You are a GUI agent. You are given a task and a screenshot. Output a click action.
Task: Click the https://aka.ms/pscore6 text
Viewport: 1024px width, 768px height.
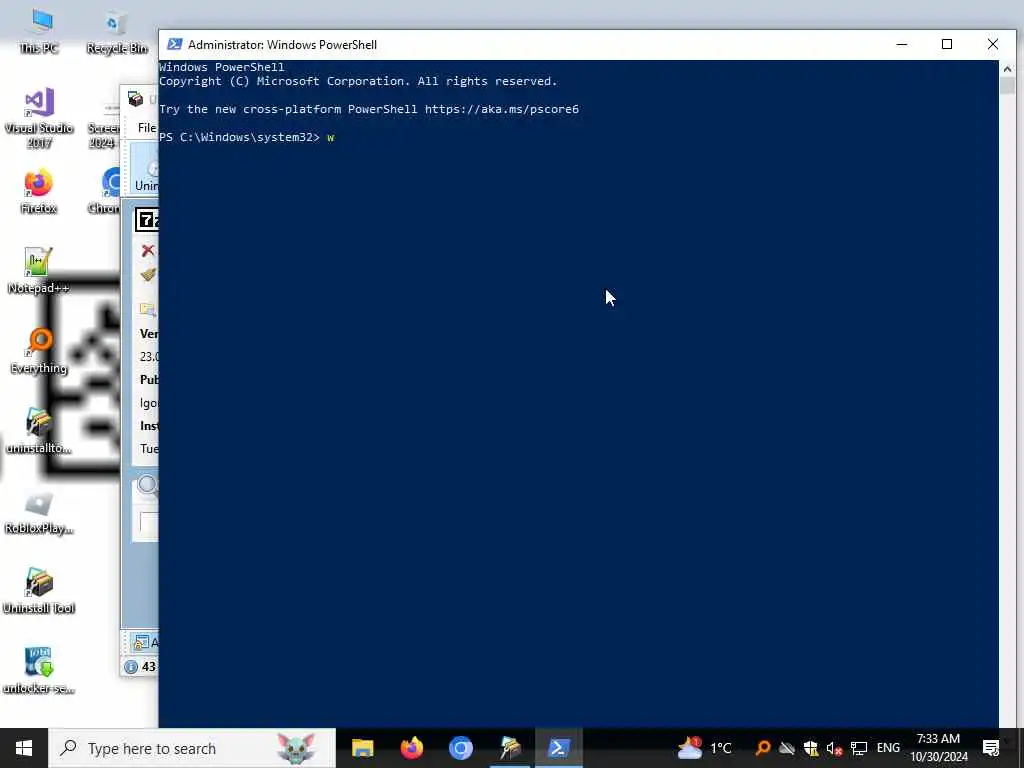pyautogui.click(x=502, y=109)
